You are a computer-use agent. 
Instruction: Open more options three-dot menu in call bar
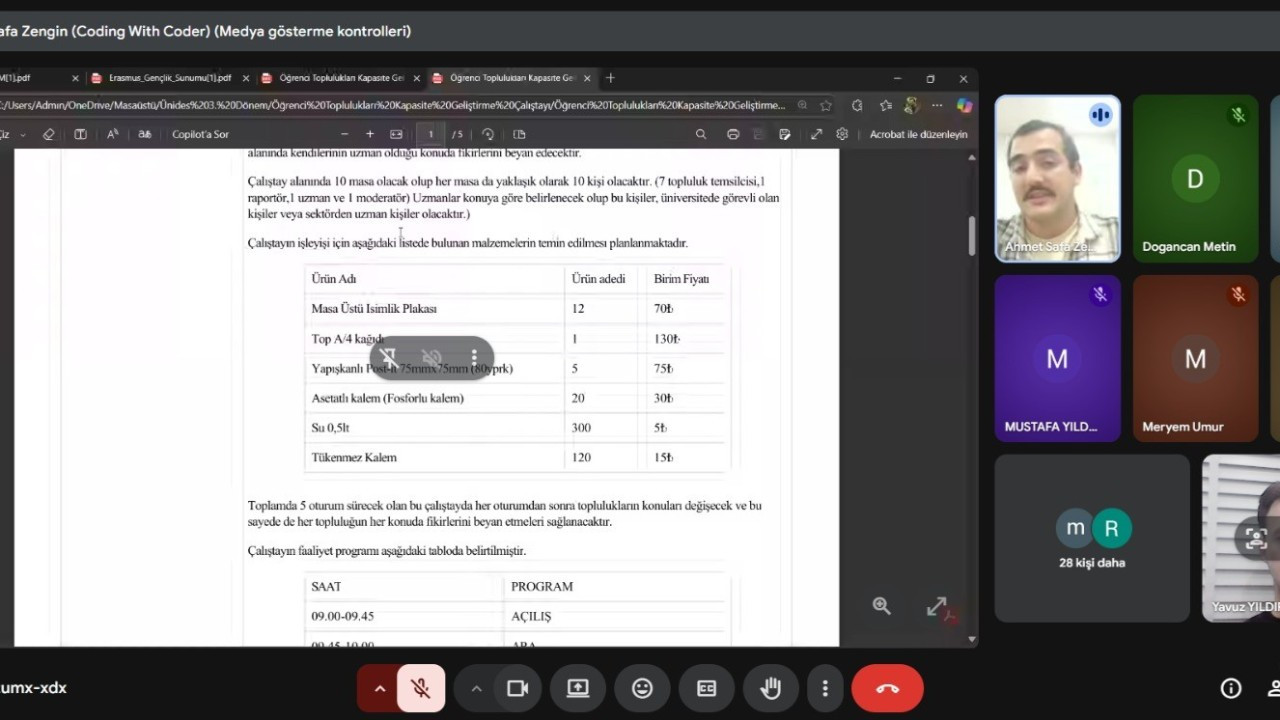pos(824,688)
